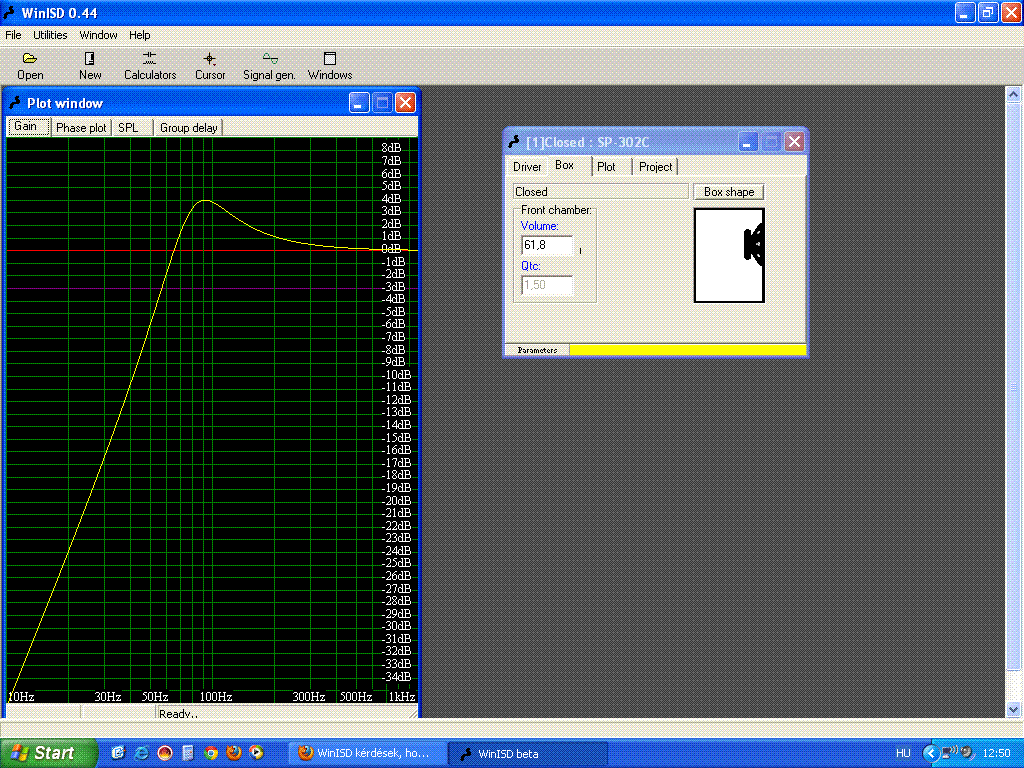Click the front chamber Volume field
Viewport: 1024px width, 768px height.
(x=547, y=245)
